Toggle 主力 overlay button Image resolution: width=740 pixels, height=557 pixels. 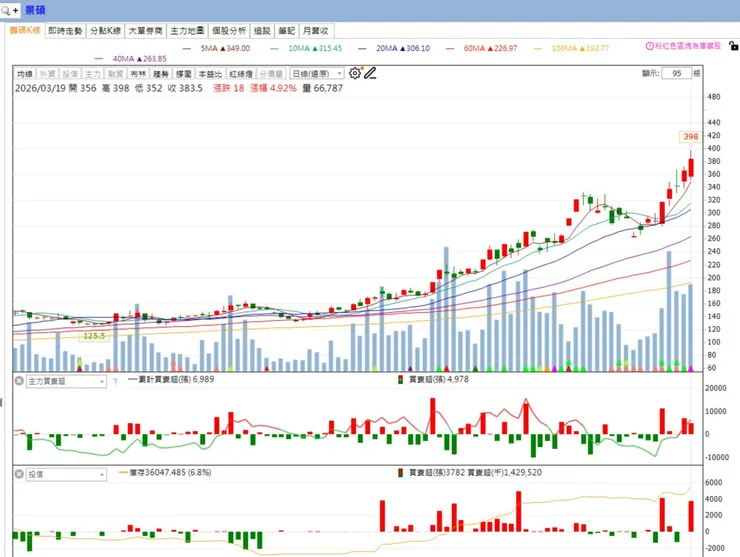(x=92, y=74)
